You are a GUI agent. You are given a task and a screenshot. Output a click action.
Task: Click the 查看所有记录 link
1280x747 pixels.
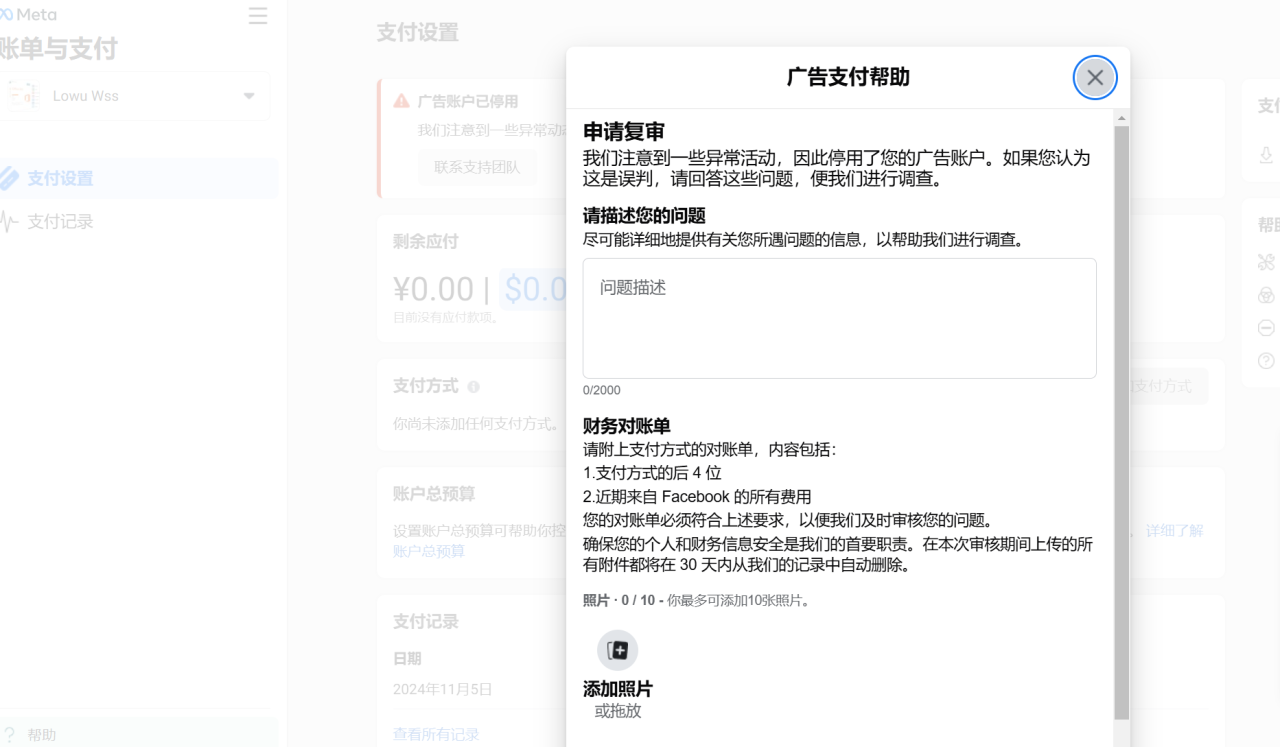[x=436, y=735]
